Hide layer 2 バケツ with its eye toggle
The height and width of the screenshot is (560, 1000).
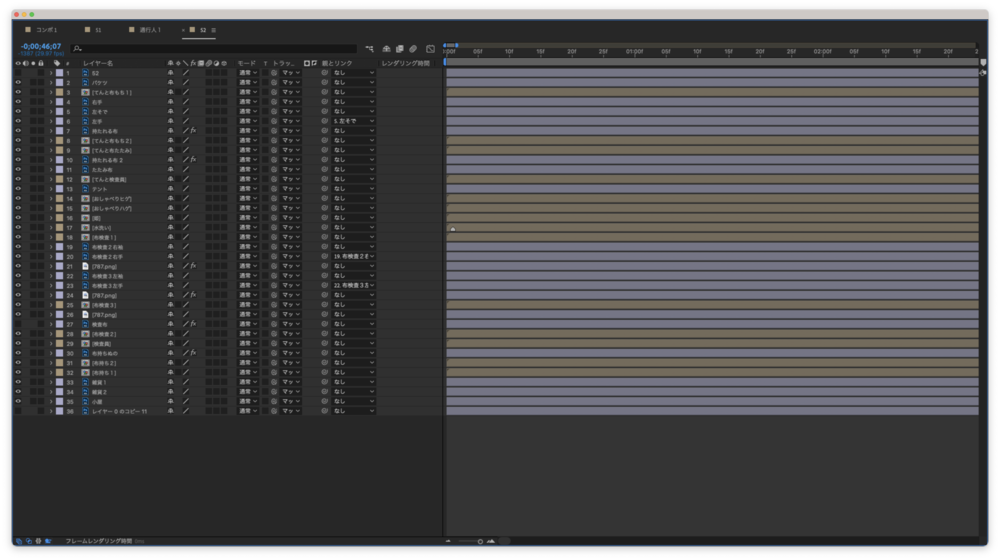coord(18,83)
